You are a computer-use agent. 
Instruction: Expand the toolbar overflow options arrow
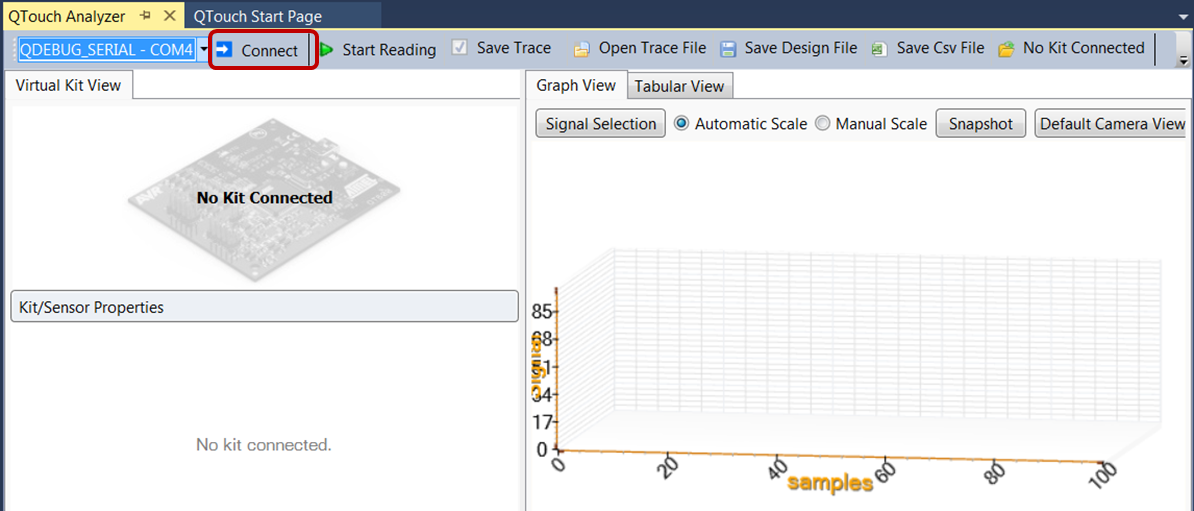point(1184,60)
